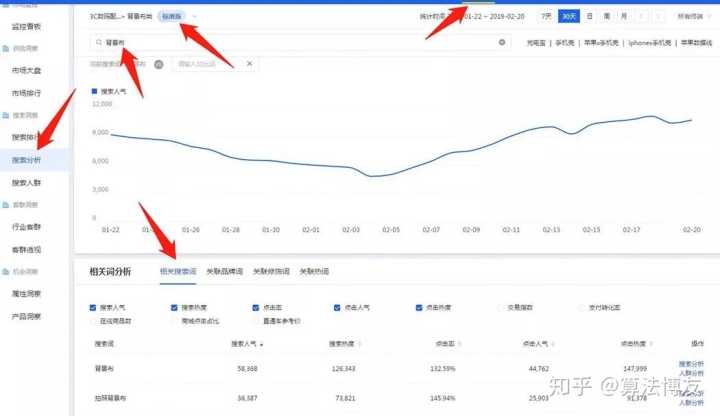Click the 手机壳 suggested keyword link
The height and width of the screenshot is (416, 720).
[564, 43]
